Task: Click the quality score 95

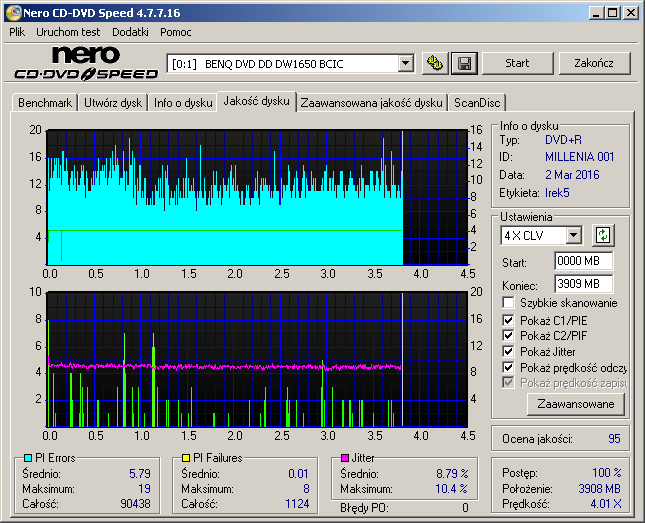Action: coord(614,439)
